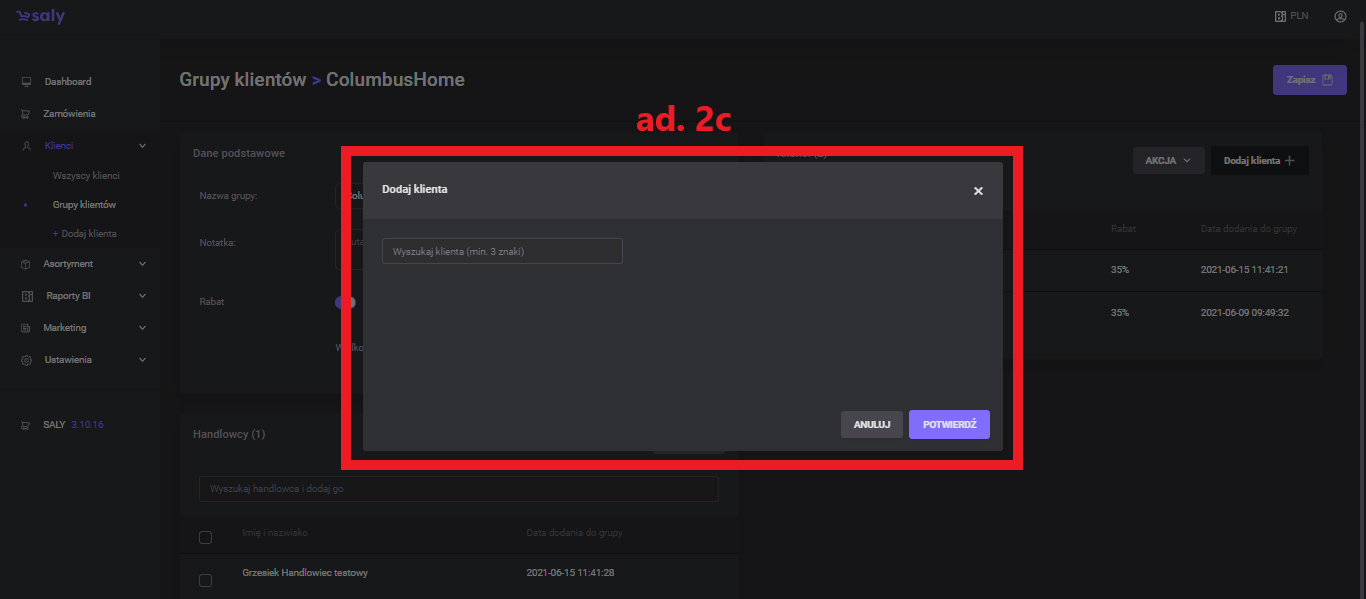Screen dimensions: 1366x599
Task: Tick checkbox for Grzesiek Handlowiec testowy
Action: pos(206,580)
